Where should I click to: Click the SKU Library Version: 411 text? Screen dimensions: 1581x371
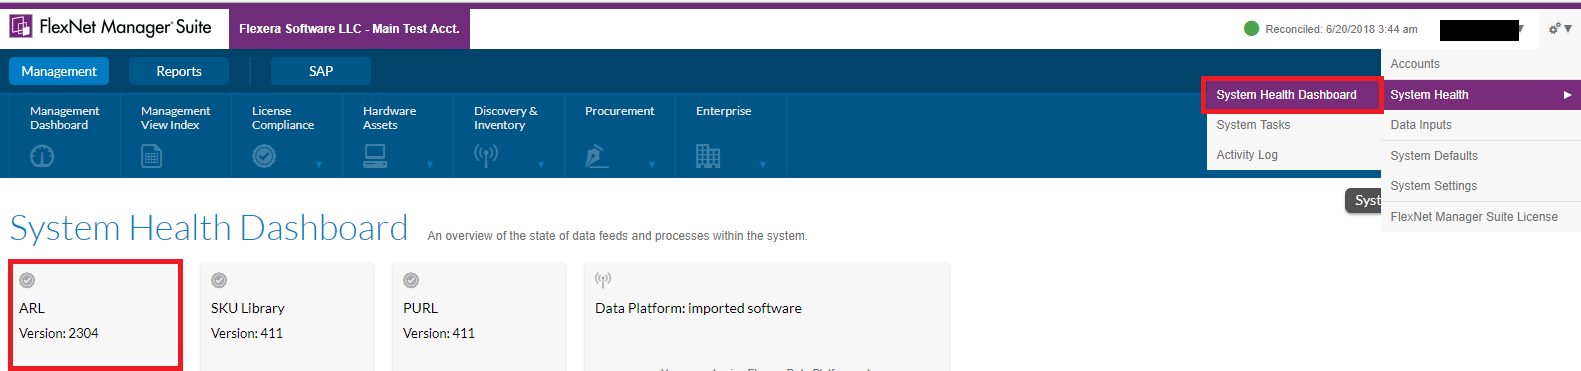(x=247, y=333)
